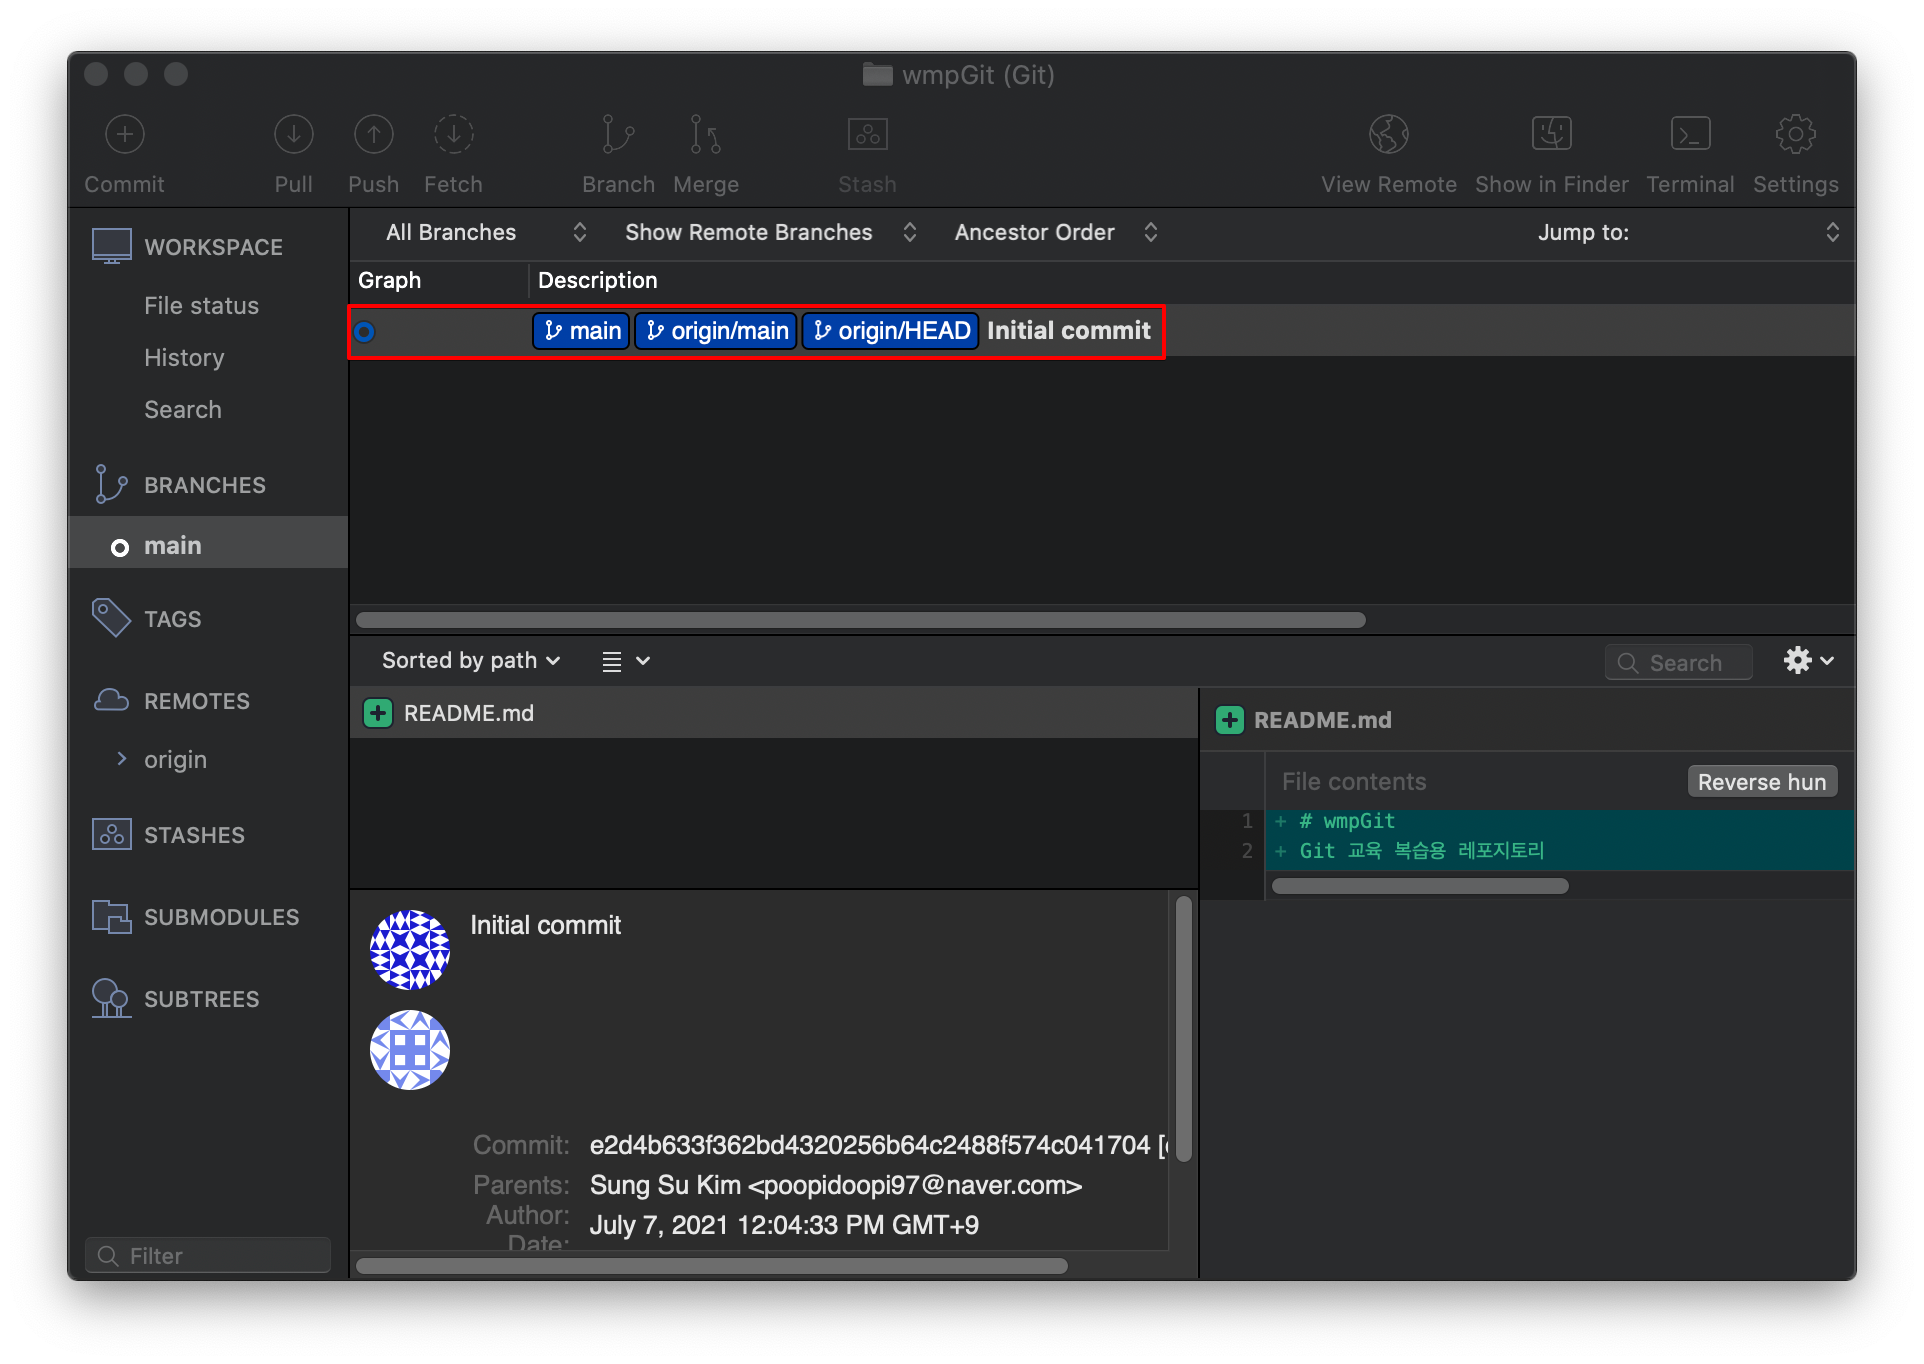Open Sorted by path dropdown
1924x1364 pixels.
pyautogui.click(x=470, y=660)
